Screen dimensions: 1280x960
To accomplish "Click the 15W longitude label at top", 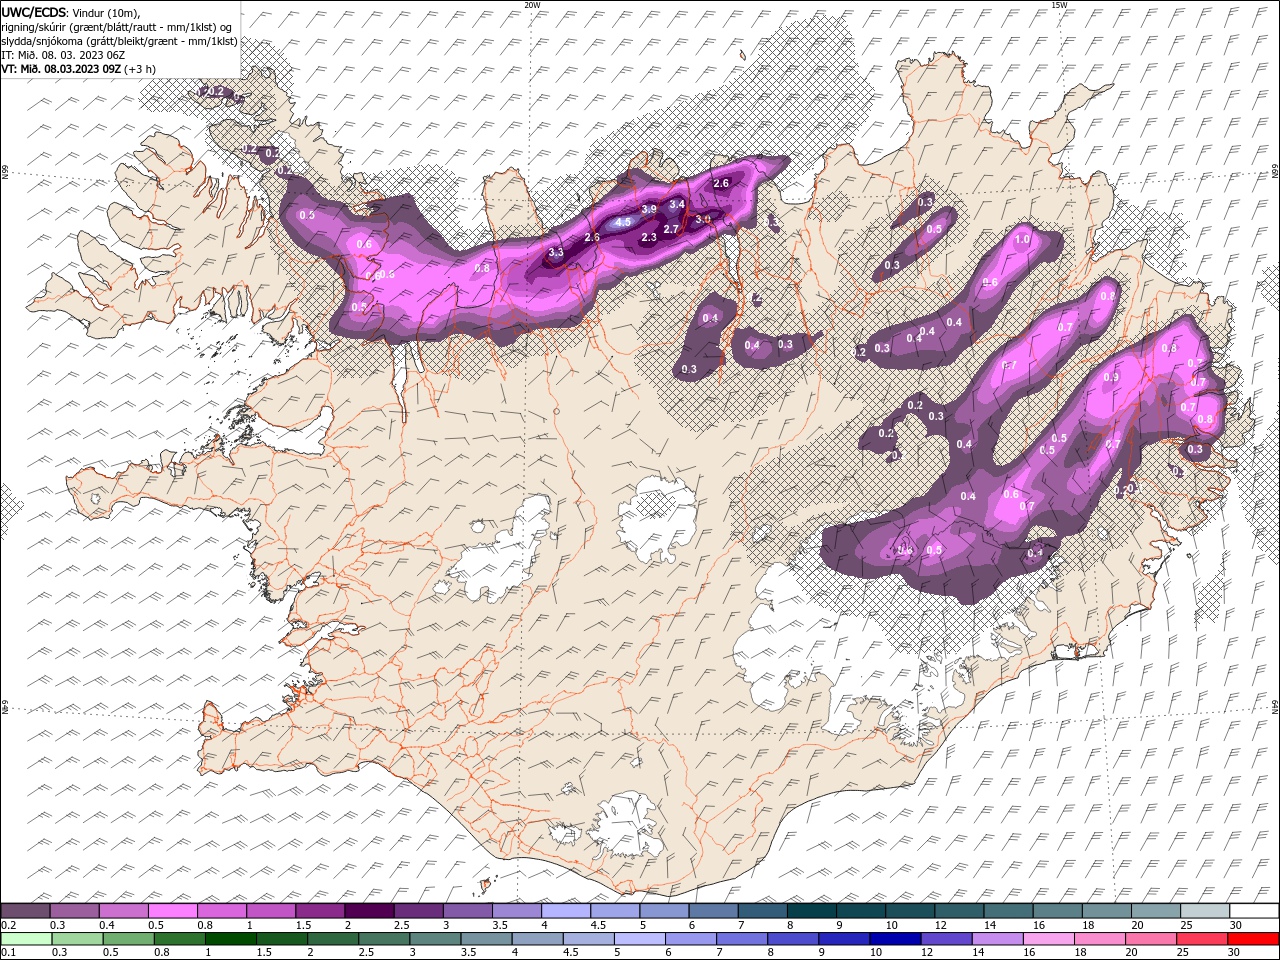I will pyautogui.click(x=1060, y=5).
